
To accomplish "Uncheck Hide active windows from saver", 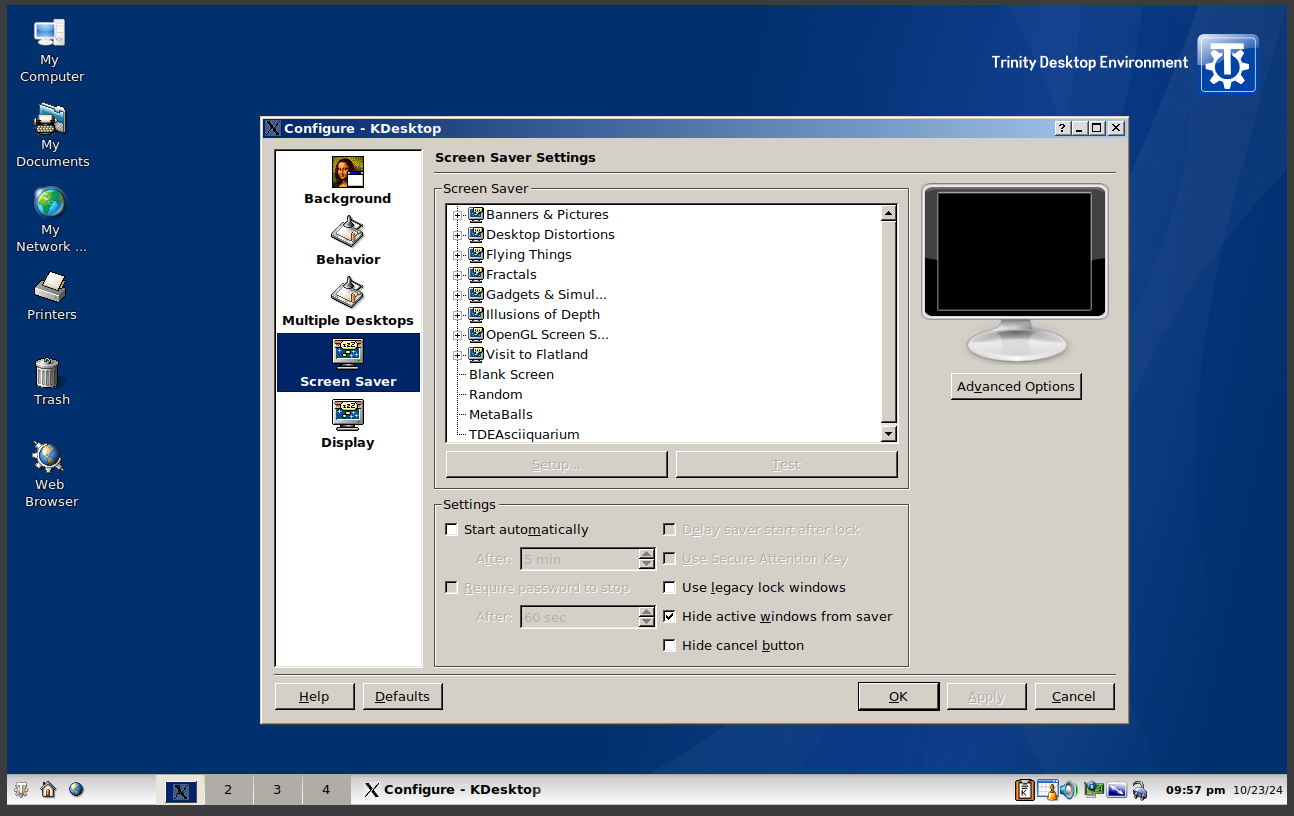I will 670,617.
